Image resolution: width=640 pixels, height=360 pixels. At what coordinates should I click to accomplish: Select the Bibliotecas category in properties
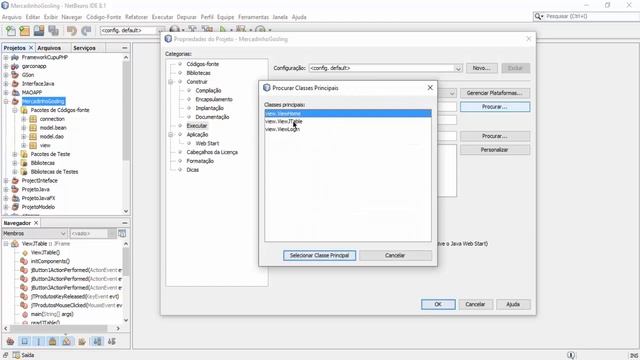[x=198, y=73]
